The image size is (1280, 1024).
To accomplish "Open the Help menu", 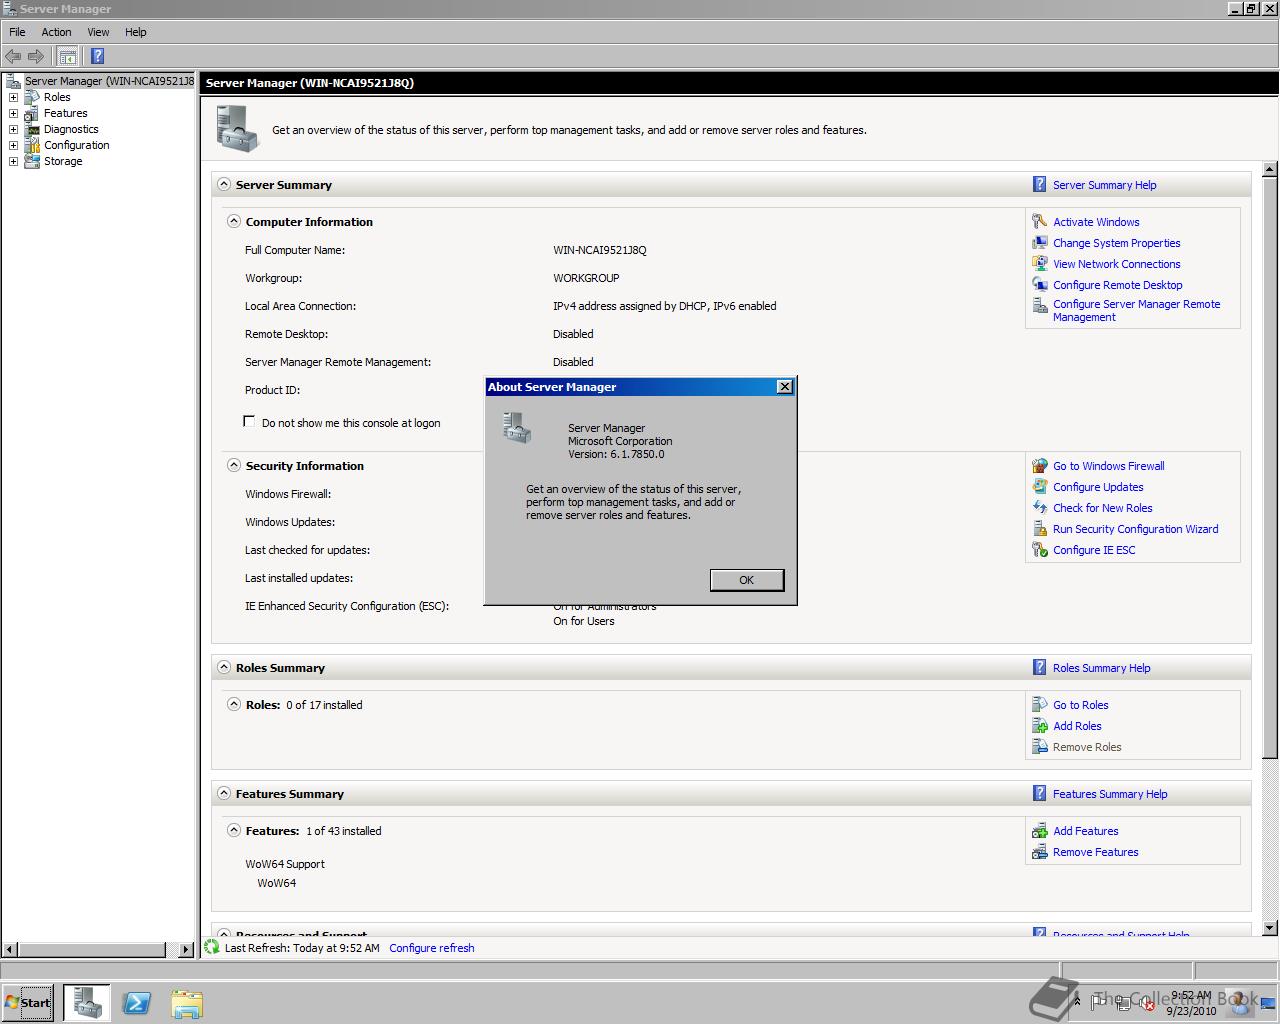I will [x=136, y=32].
